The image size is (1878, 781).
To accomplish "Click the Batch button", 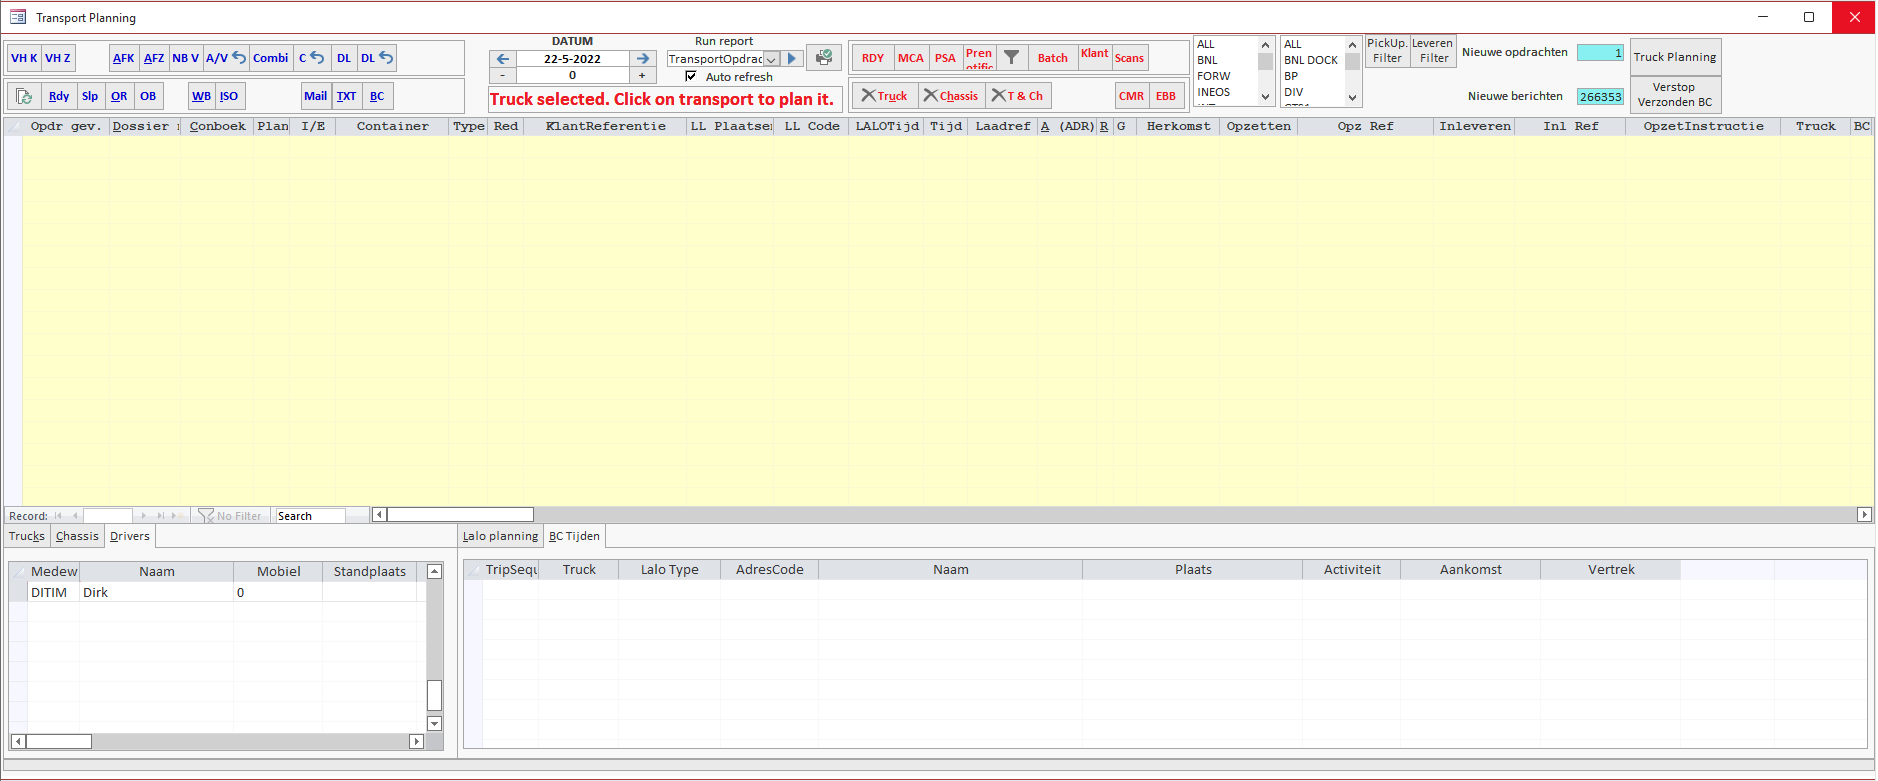I will [x=1053, y=58].
